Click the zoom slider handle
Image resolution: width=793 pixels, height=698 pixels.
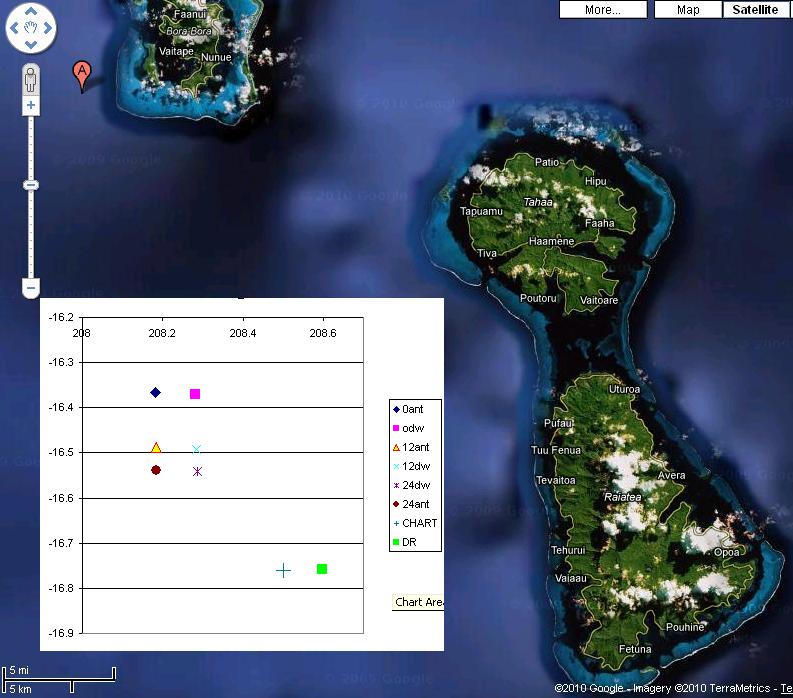point(31,185)
